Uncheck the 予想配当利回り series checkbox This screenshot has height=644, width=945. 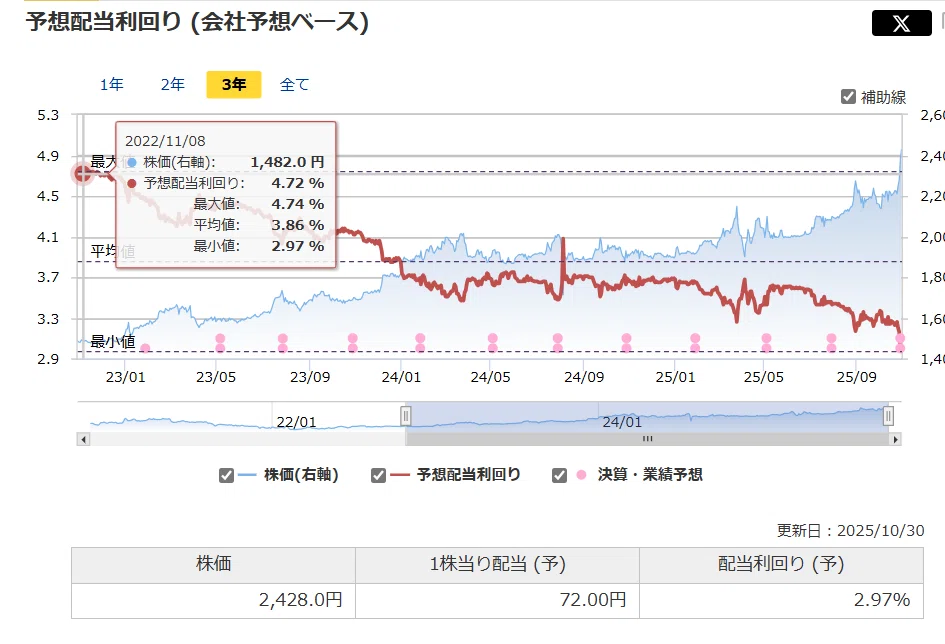coord(378,475)
